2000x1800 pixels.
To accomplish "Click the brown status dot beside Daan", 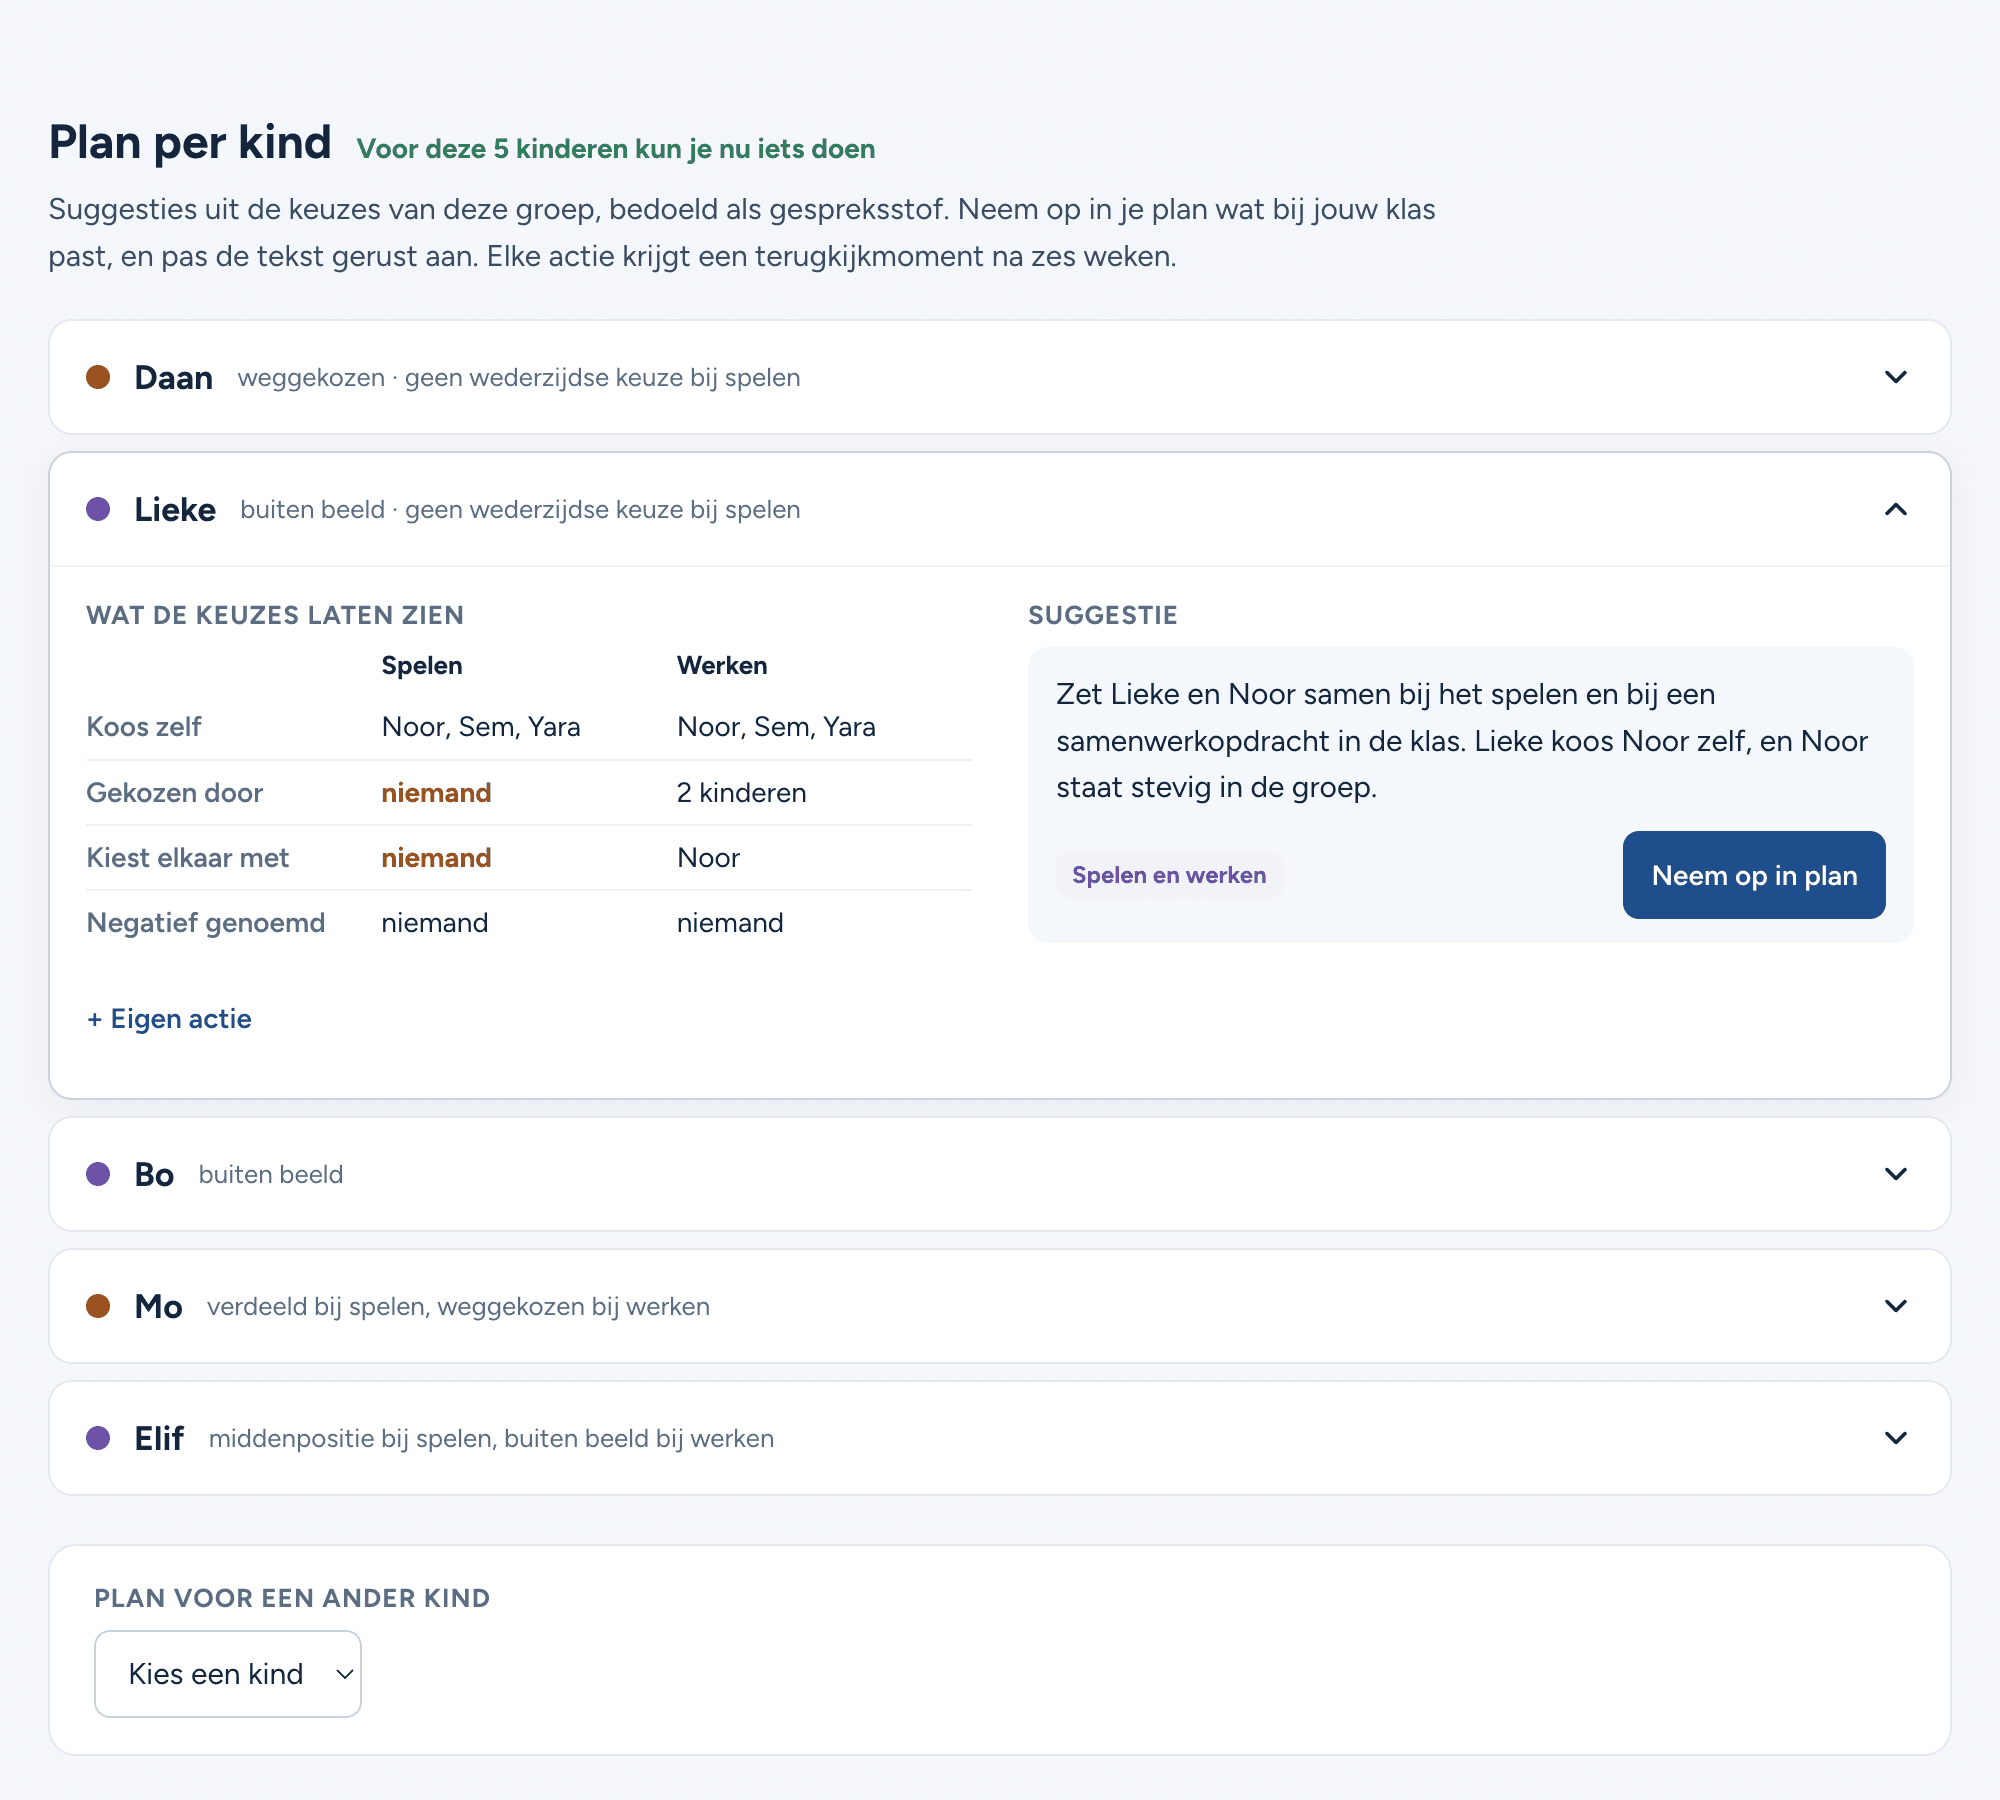I will tap(98, 377).
